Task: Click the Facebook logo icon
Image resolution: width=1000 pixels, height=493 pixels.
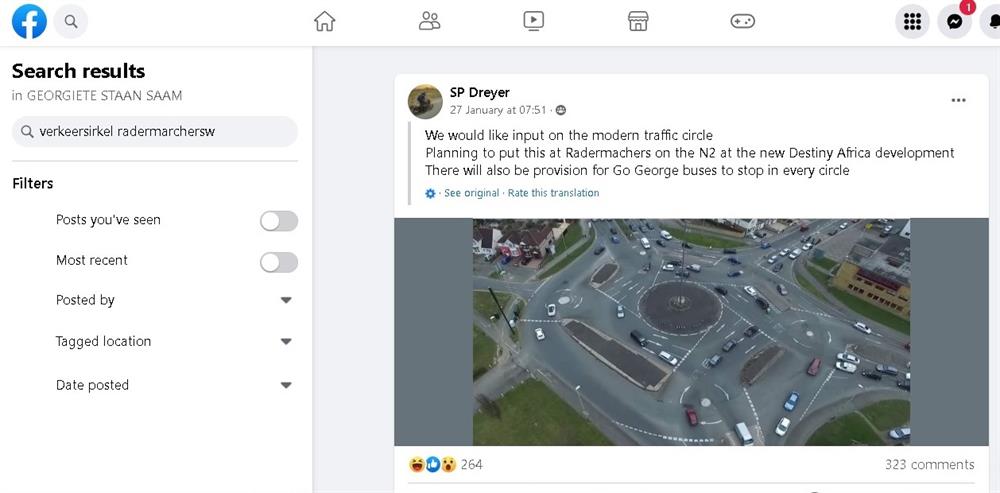Action: 29,22
